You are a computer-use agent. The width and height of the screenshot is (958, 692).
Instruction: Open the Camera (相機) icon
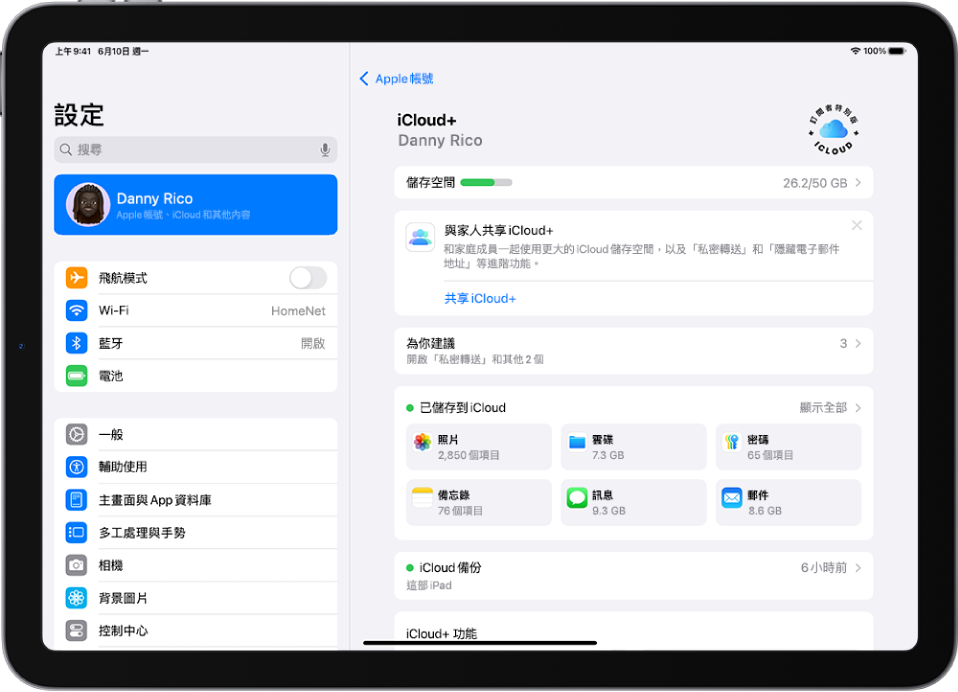[76, 565]
